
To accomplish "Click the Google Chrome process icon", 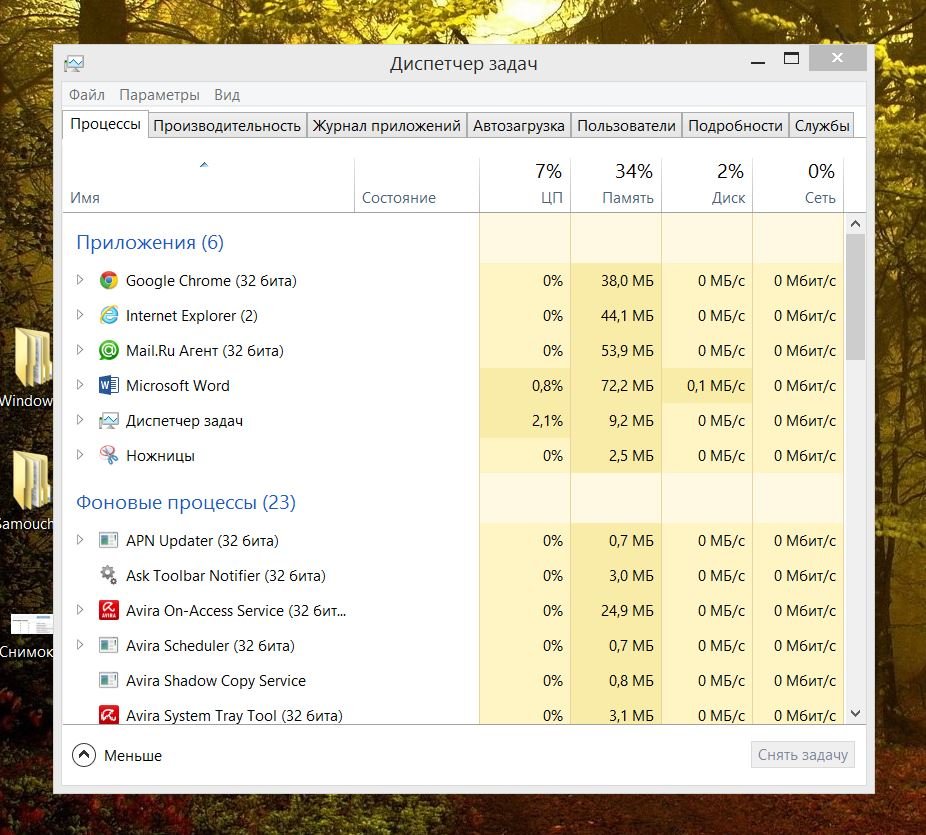I will coord(109,281).
